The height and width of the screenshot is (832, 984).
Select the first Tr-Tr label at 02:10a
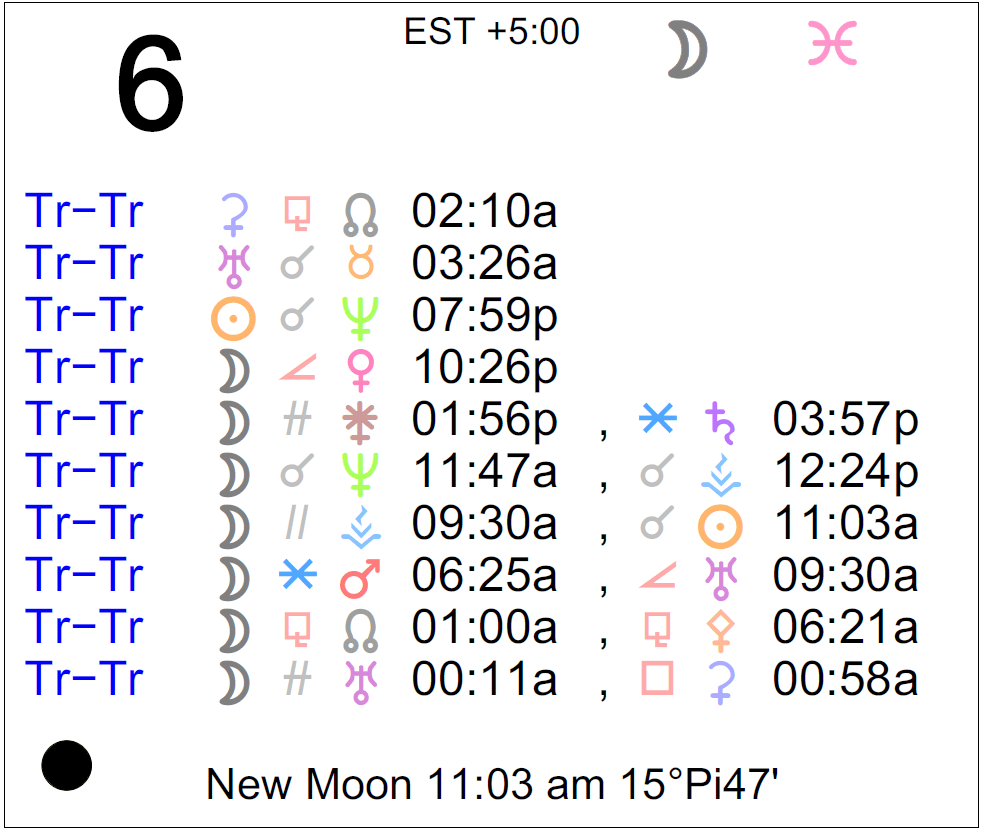pos(85,213)
